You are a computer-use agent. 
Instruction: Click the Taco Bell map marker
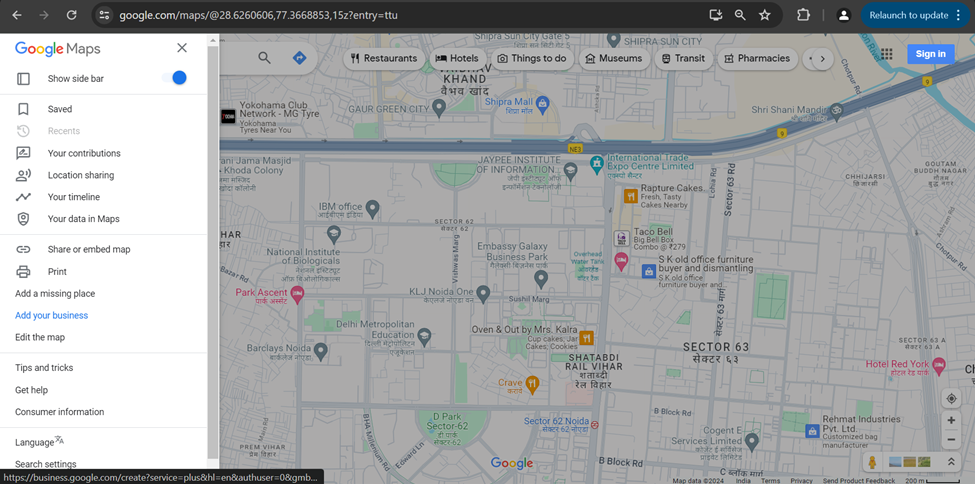622,238
